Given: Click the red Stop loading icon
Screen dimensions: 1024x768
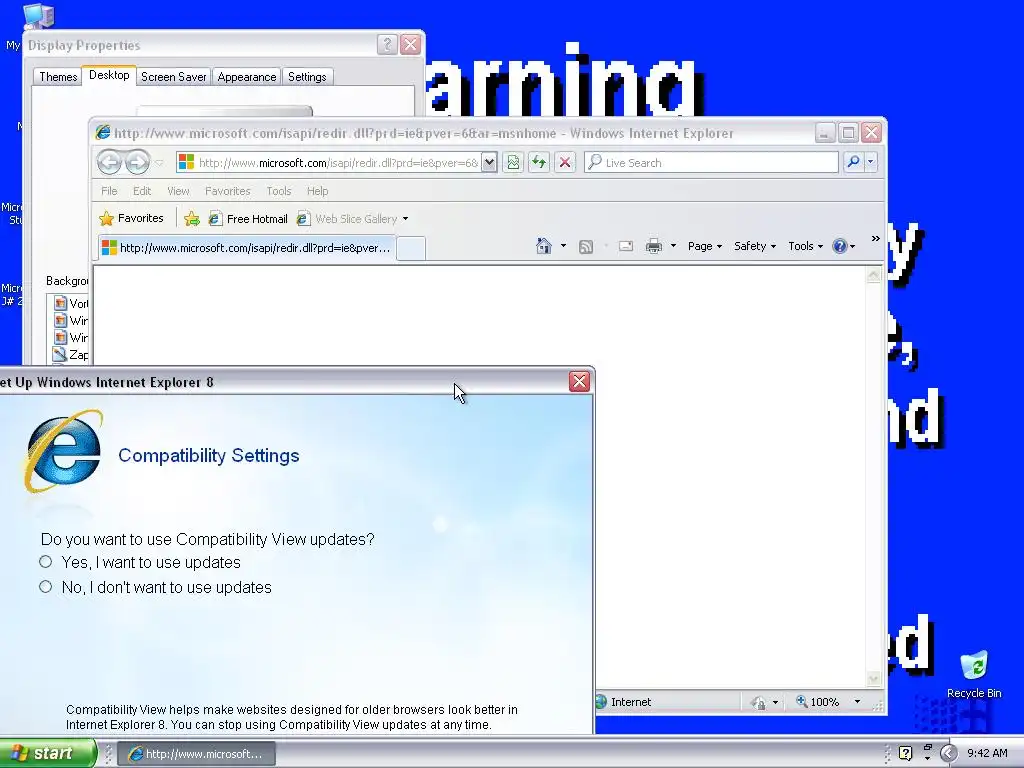Looking at the screenshot, I should (x=565, y=163).
